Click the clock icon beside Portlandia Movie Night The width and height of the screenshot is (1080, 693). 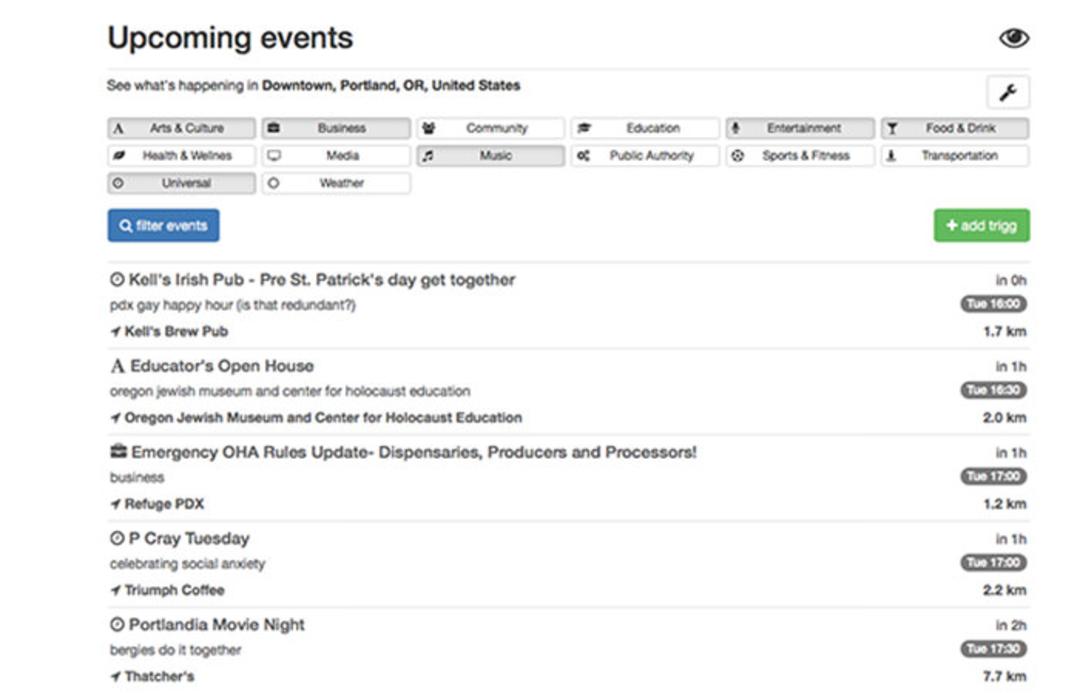(117, 624)
